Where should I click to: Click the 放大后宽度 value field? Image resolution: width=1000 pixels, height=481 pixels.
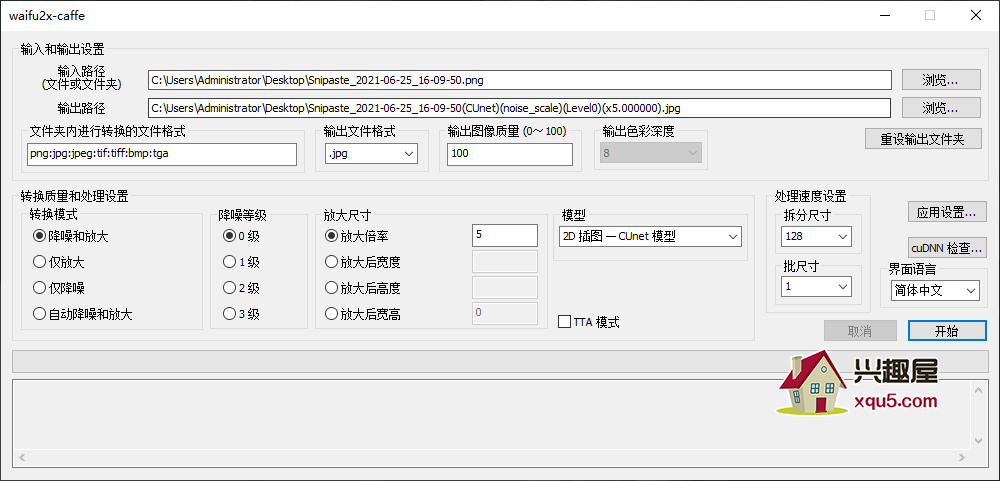tap(505, 262)
